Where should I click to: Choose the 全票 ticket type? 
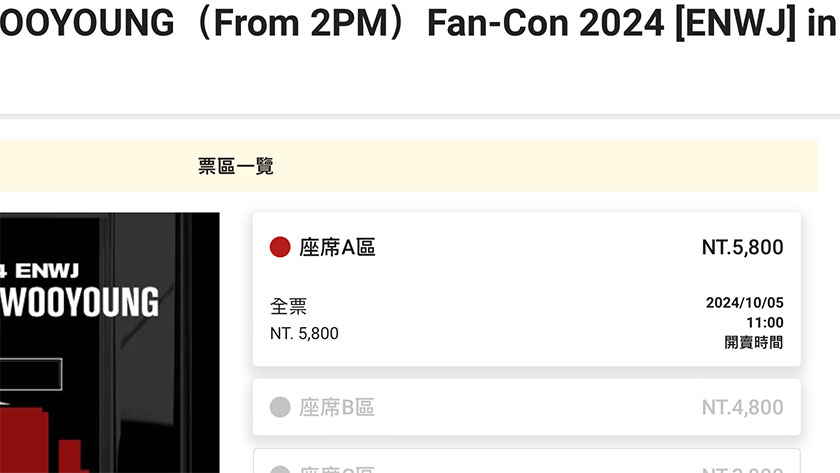(x=288, y=307)
